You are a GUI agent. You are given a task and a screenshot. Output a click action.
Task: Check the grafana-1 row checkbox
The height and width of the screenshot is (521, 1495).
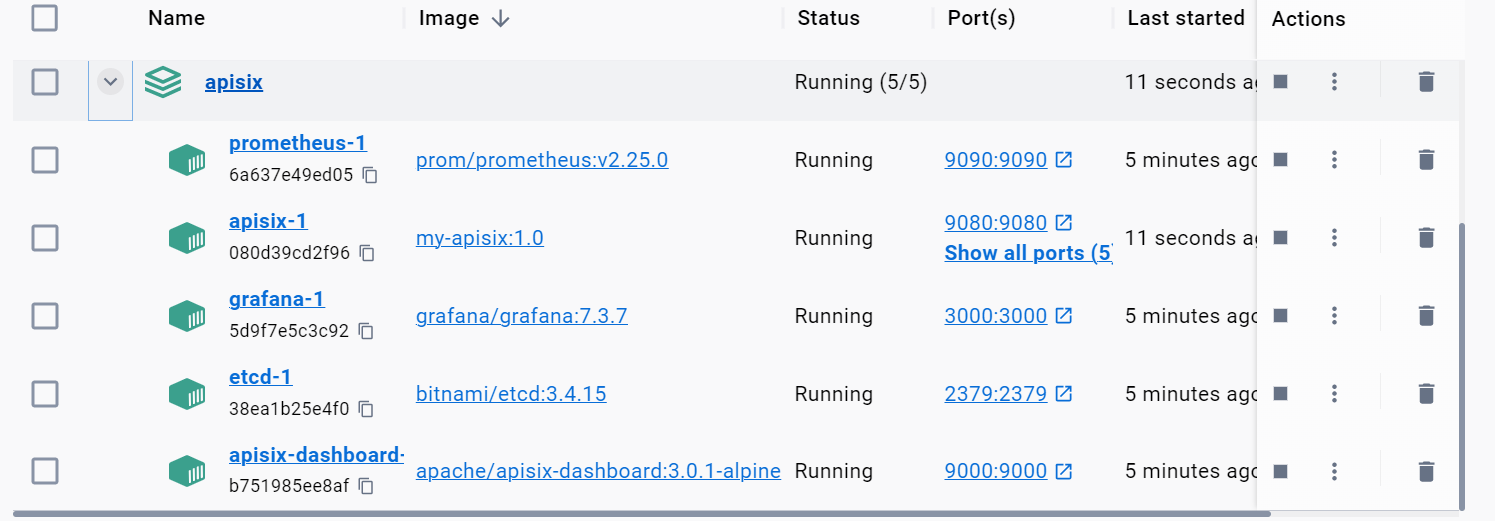tap(45, 316)
